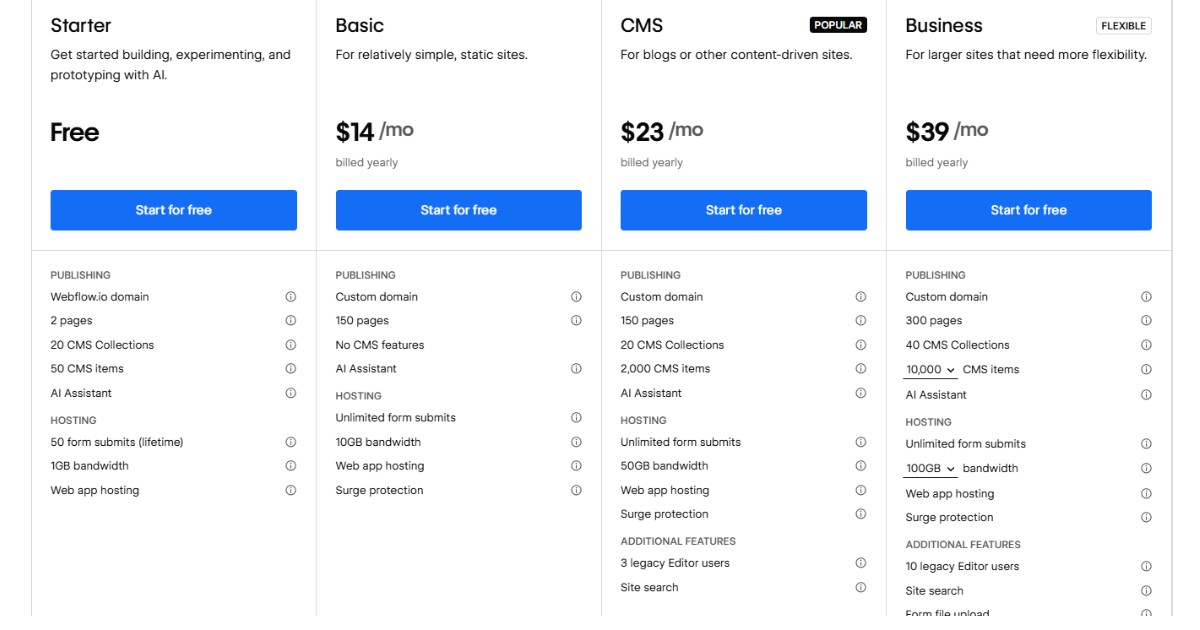Click info icon beside Webflow.io domain

291,297
